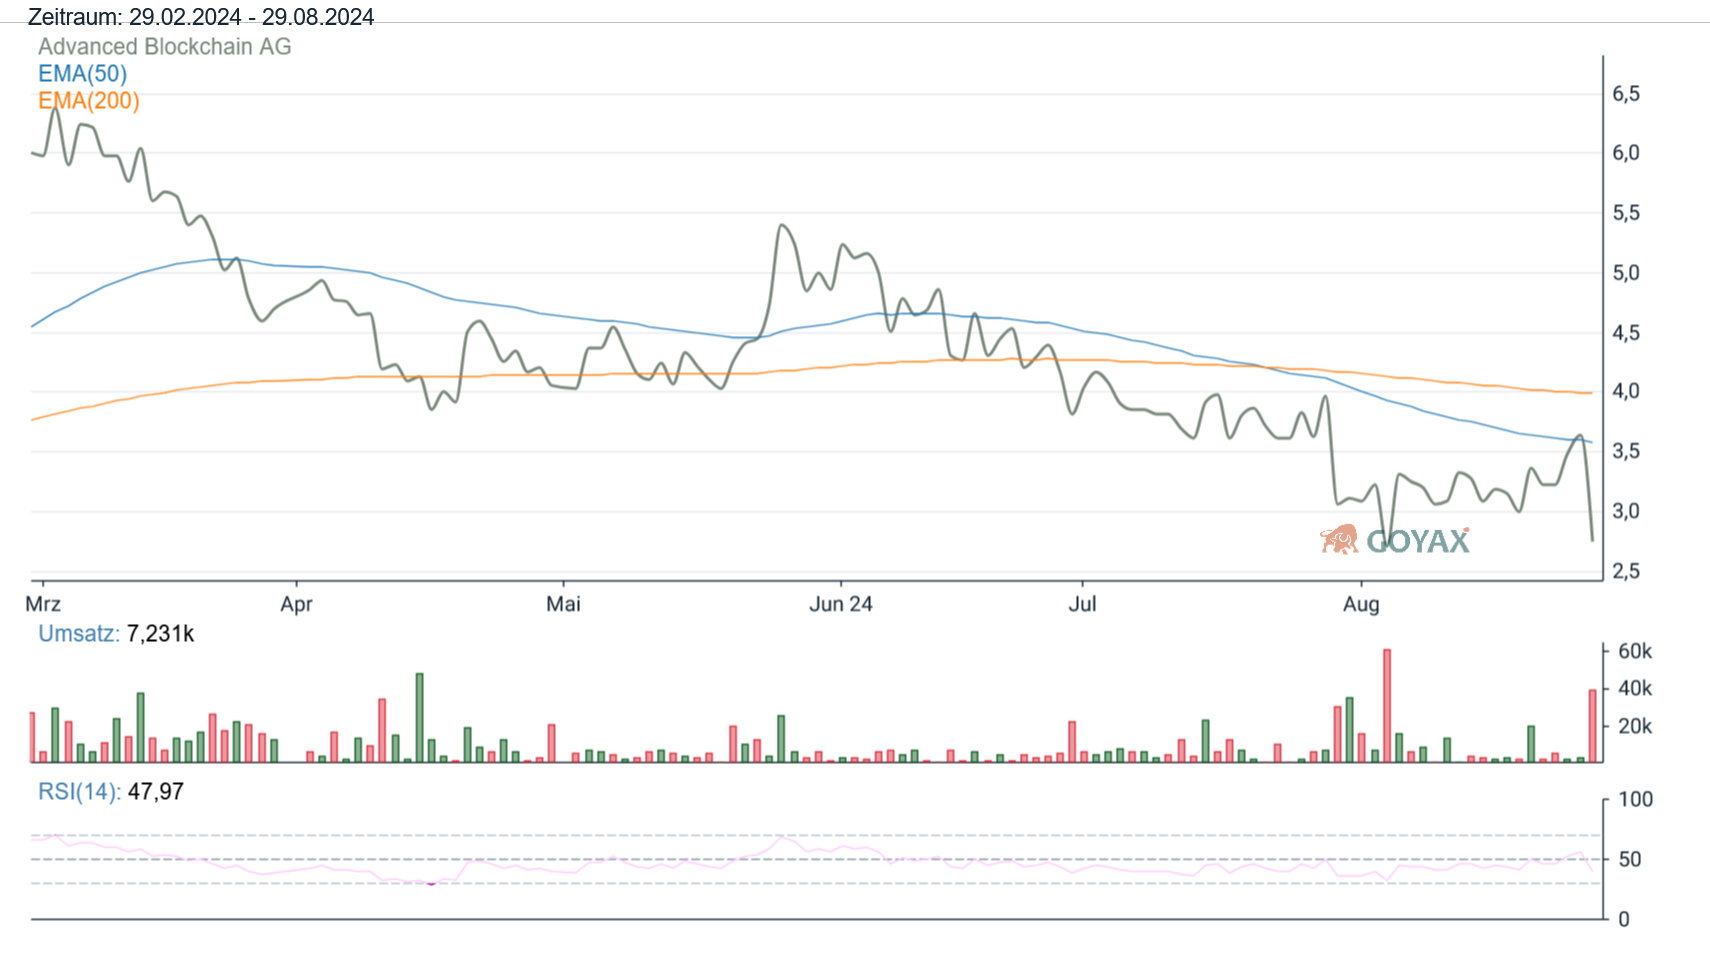Click the Aug month label
This screenshot has height=978, width=1710.
(1361, 604)
